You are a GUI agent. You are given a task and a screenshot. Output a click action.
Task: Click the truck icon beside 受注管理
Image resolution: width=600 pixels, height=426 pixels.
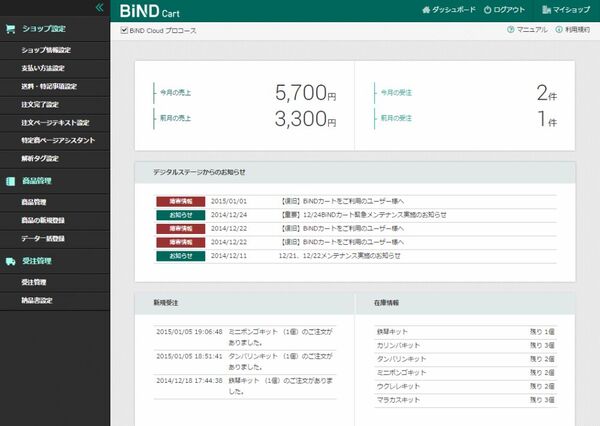[x=10, y=261]
